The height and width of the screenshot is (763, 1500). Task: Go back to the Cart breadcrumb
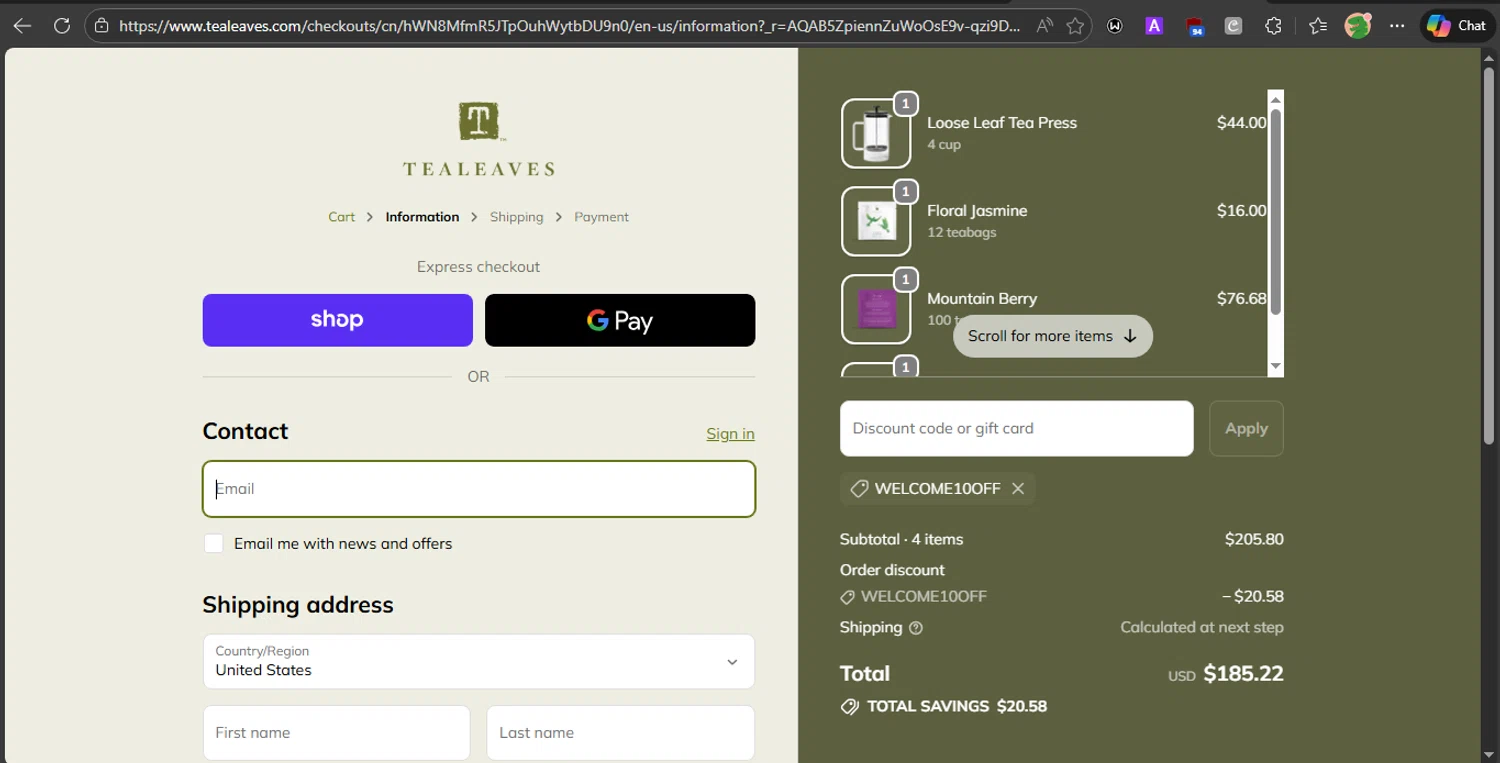(342, 217)
